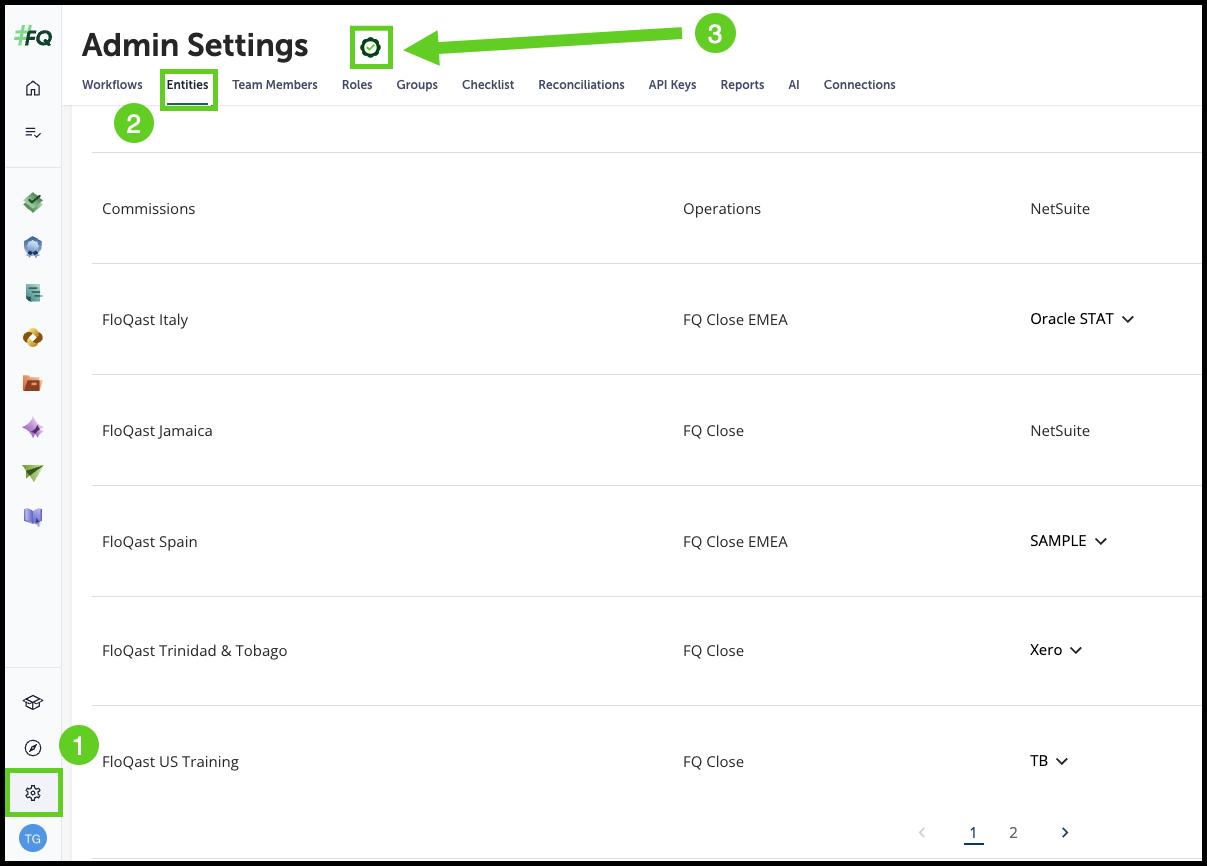Open the TG user avatar
This screenshot has width=1207, height=866.
[x=33, y=839]
